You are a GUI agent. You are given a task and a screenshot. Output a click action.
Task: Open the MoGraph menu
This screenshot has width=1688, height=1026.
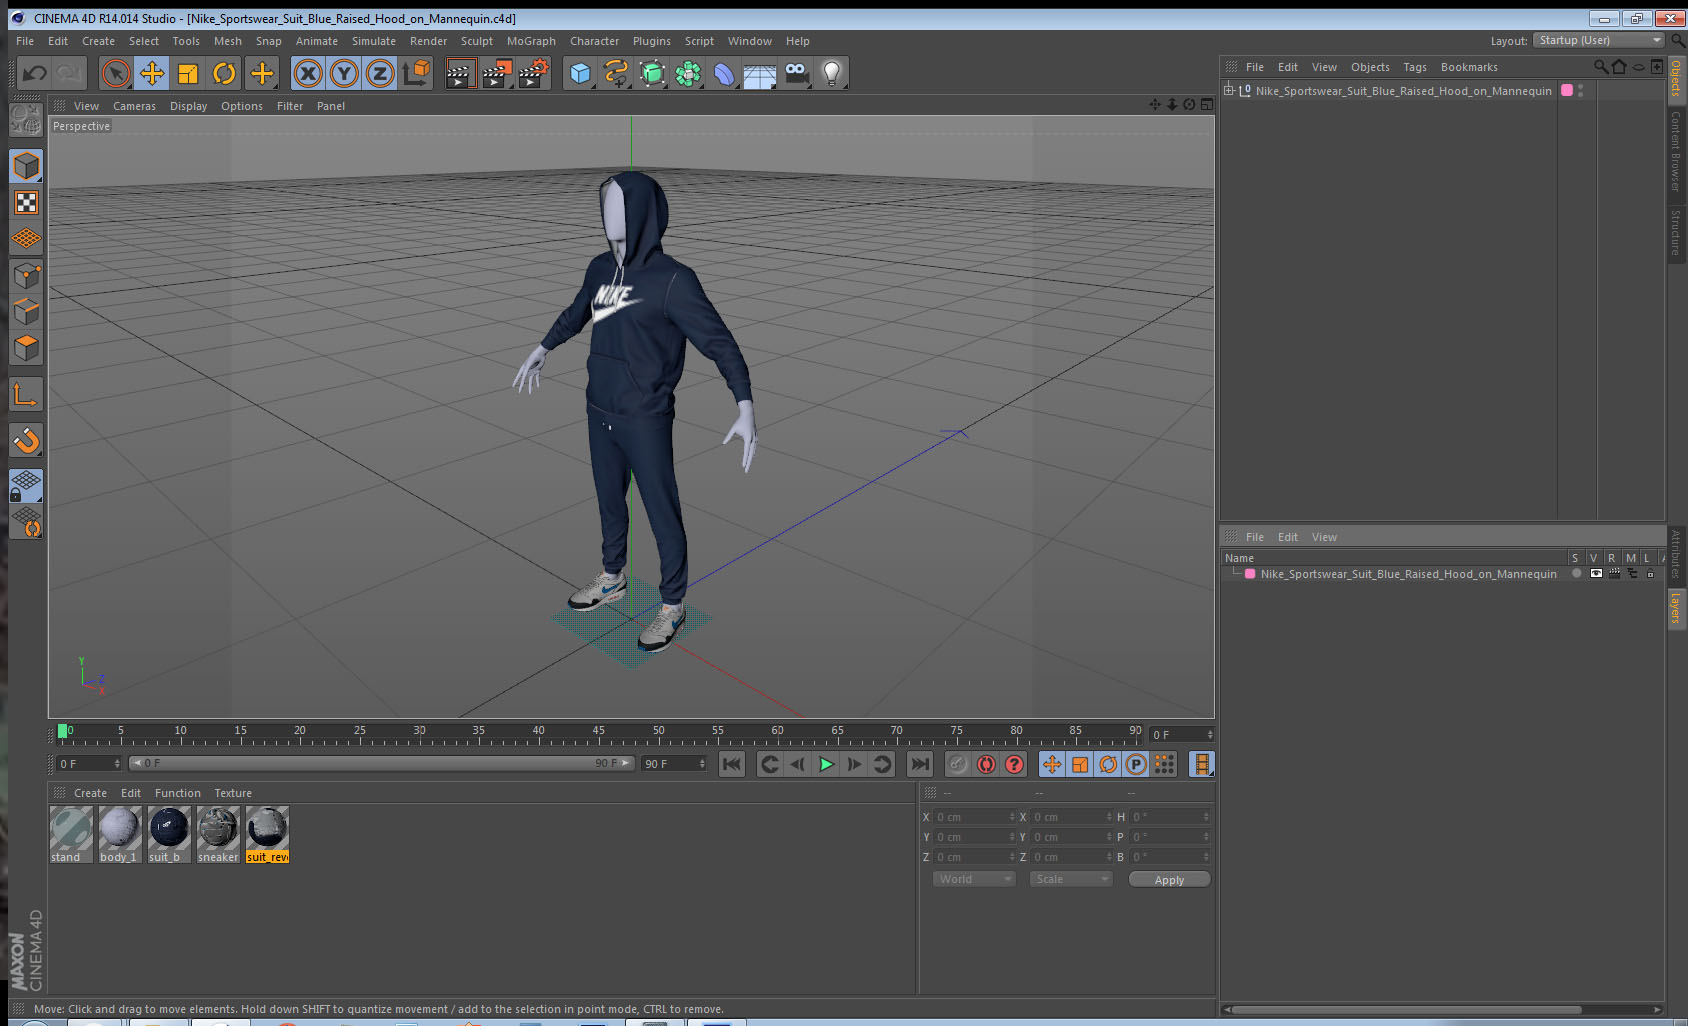pyautogui.click(x=531, y=41)
